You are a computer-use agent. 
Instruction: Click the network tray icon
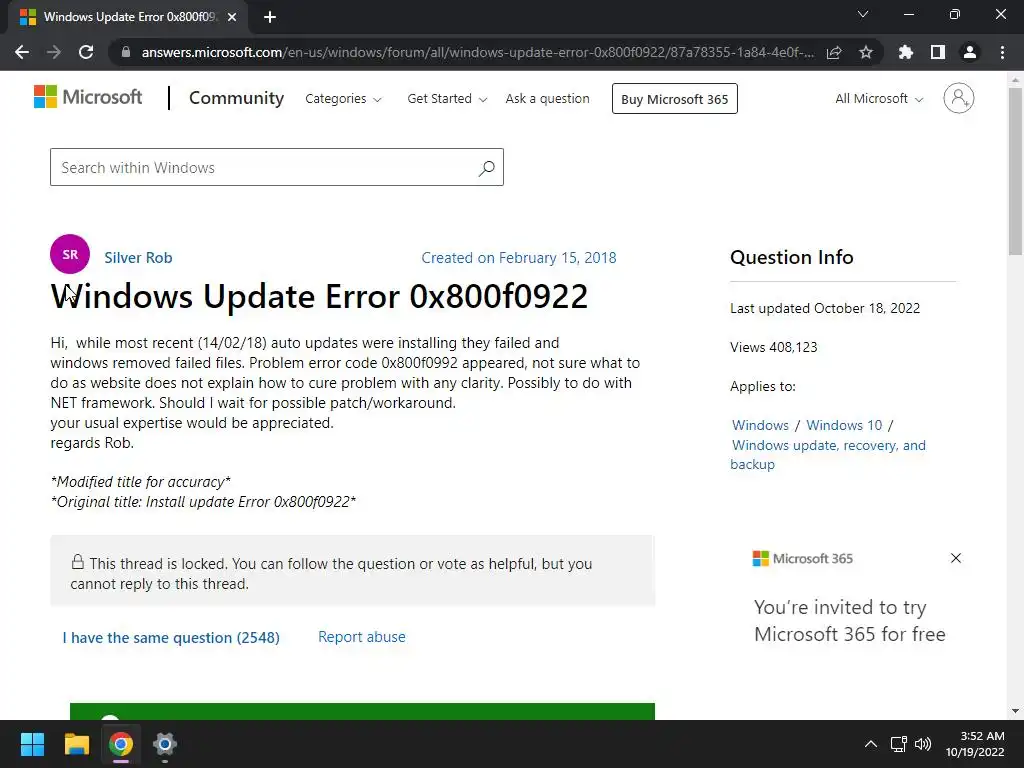tap(899, 744)
